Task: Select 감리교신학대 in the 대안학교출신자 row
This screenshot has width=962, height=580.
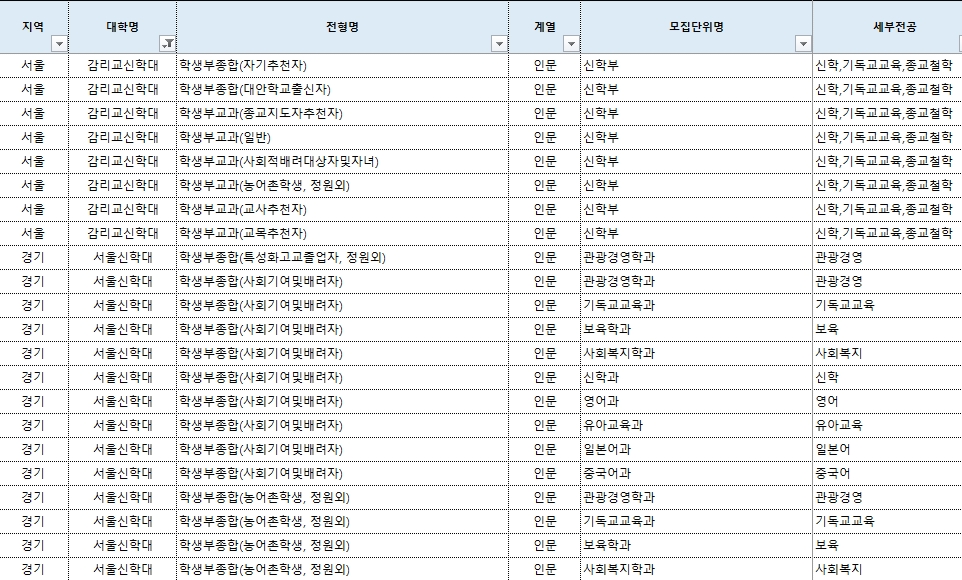Action: coord(123,89)
